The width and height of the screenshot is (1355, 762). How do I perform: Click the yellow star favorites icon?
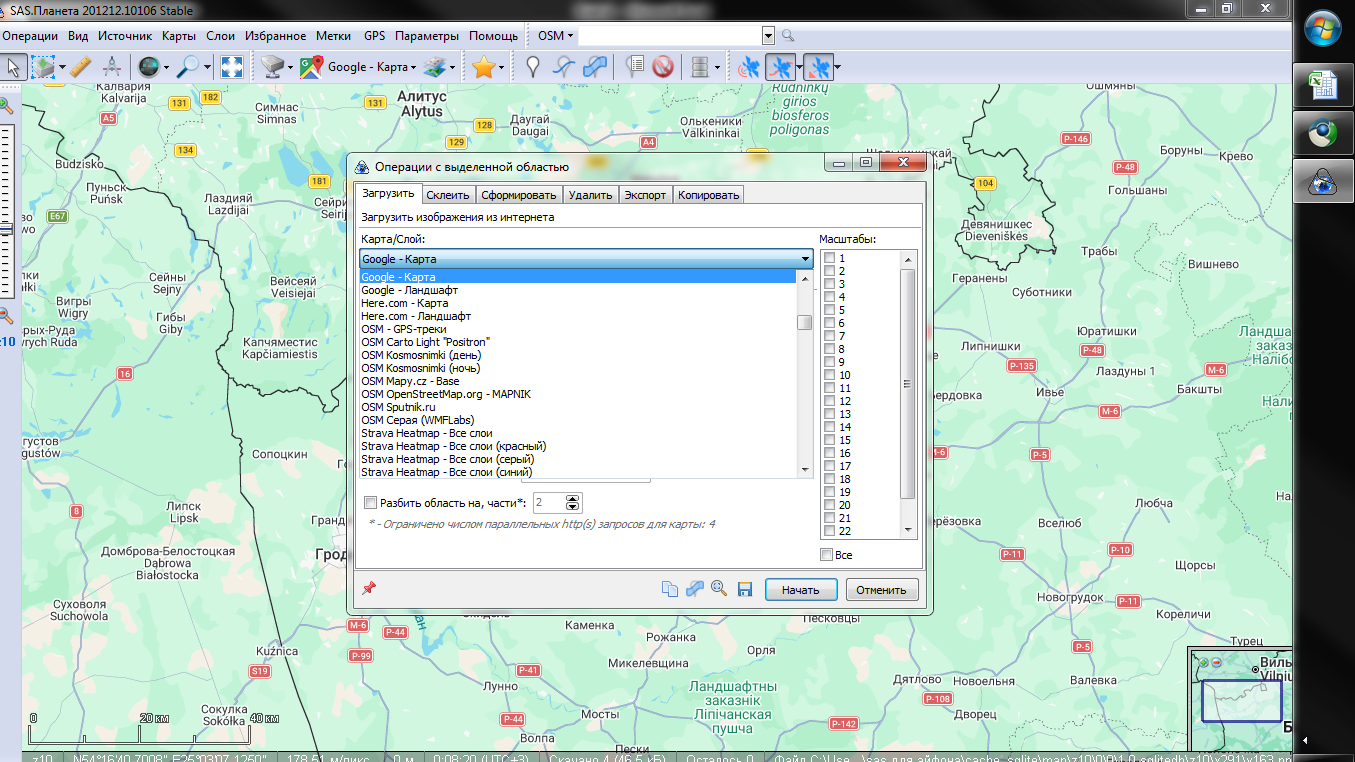coord(484,67)
